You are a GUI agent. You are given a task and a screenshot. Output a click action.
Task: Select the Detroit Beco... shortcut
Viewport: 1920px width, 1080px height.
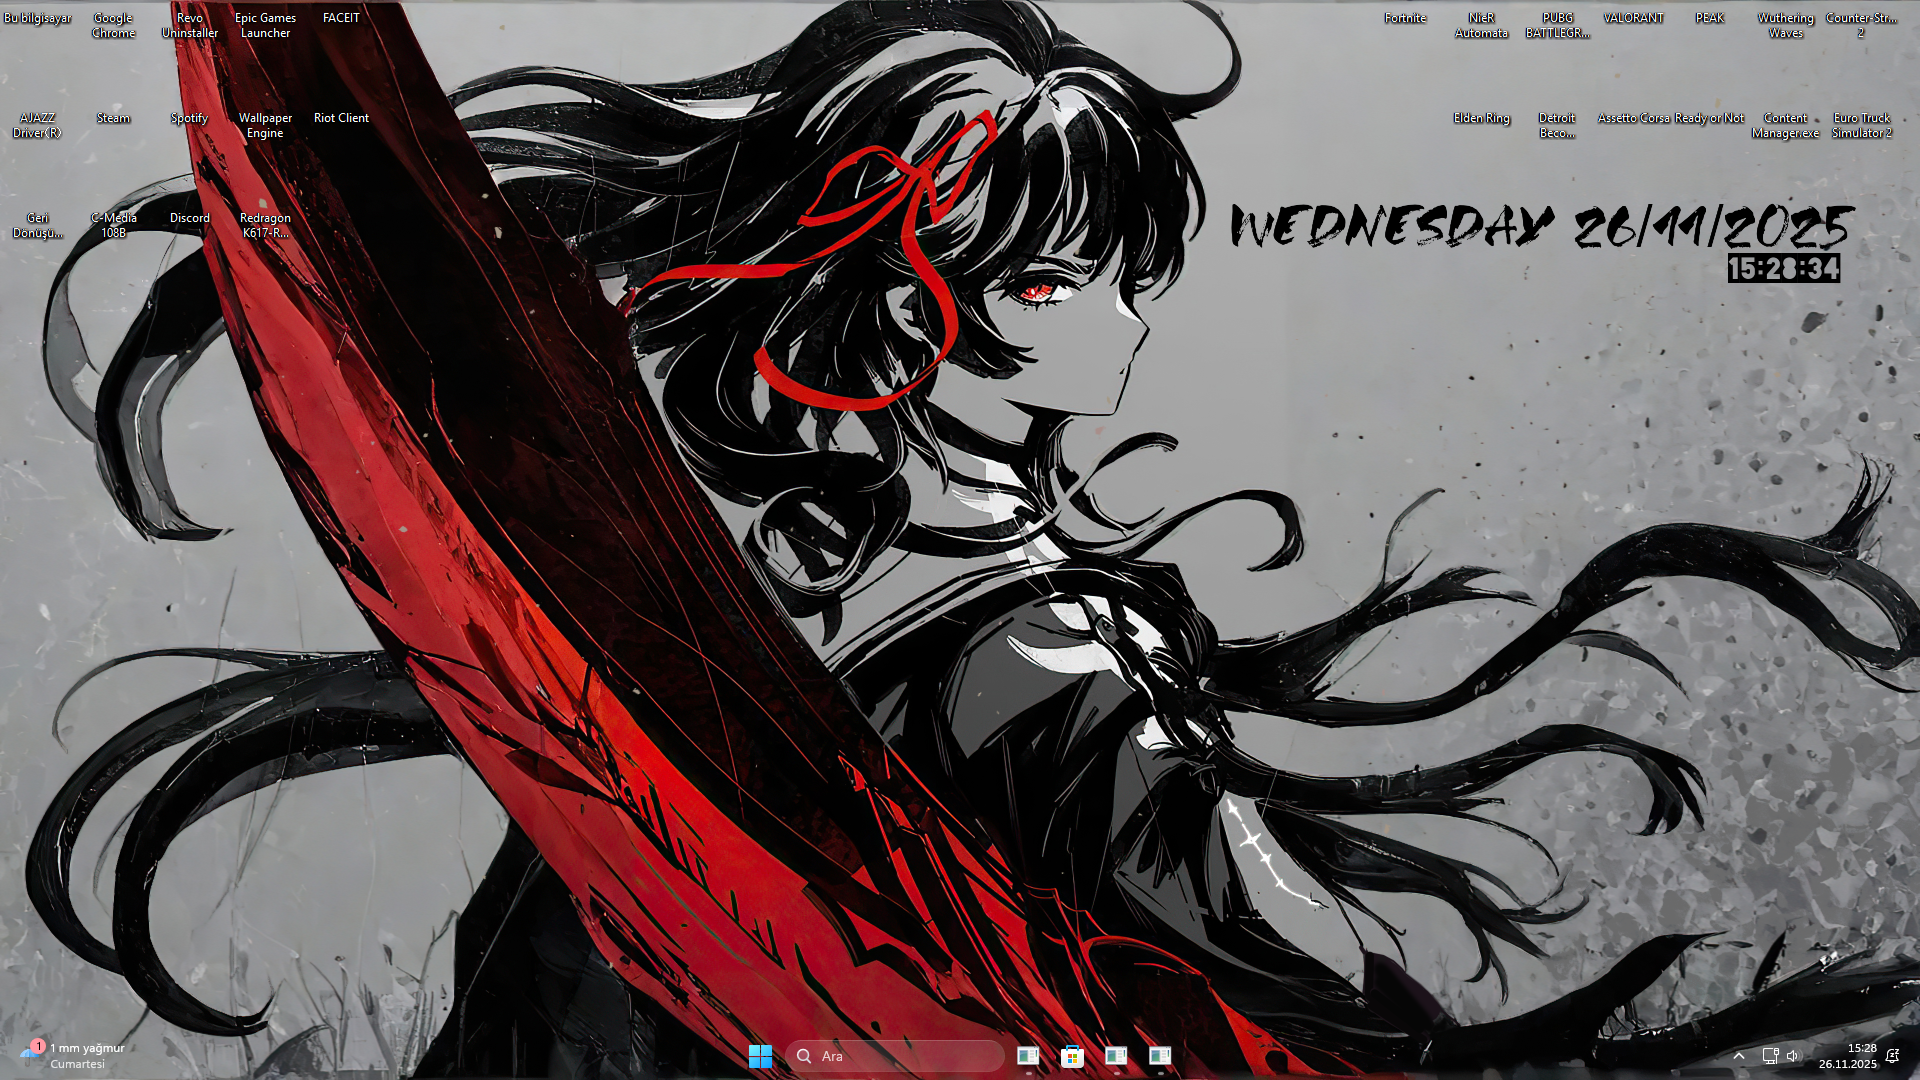1557,125
